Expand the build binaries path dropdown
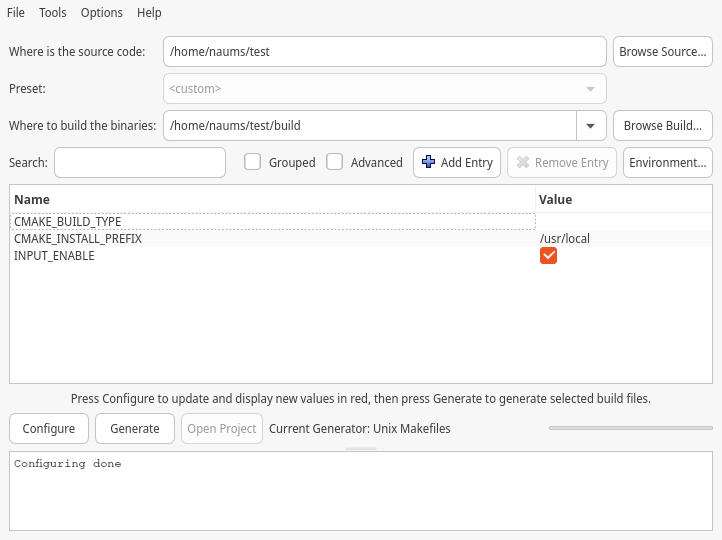Viewport: 722px width, 540px height. tap(590, 126)
